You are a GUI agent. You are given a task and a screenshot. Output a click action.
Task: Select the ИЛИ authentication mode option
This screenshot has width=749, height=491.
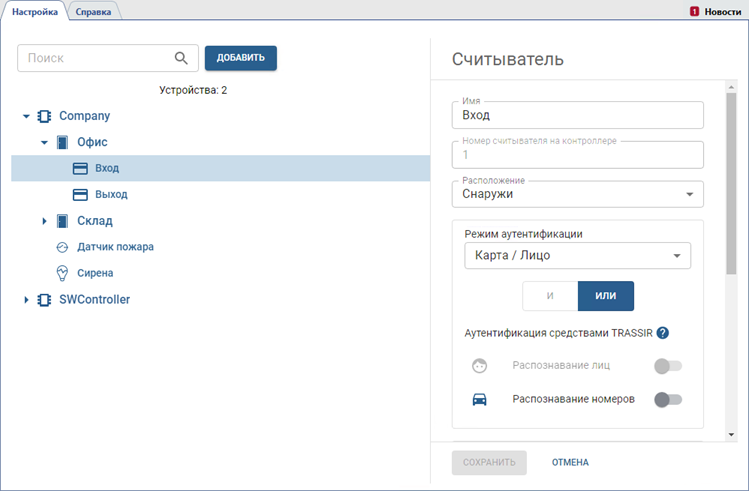click(x=605, y=297)
